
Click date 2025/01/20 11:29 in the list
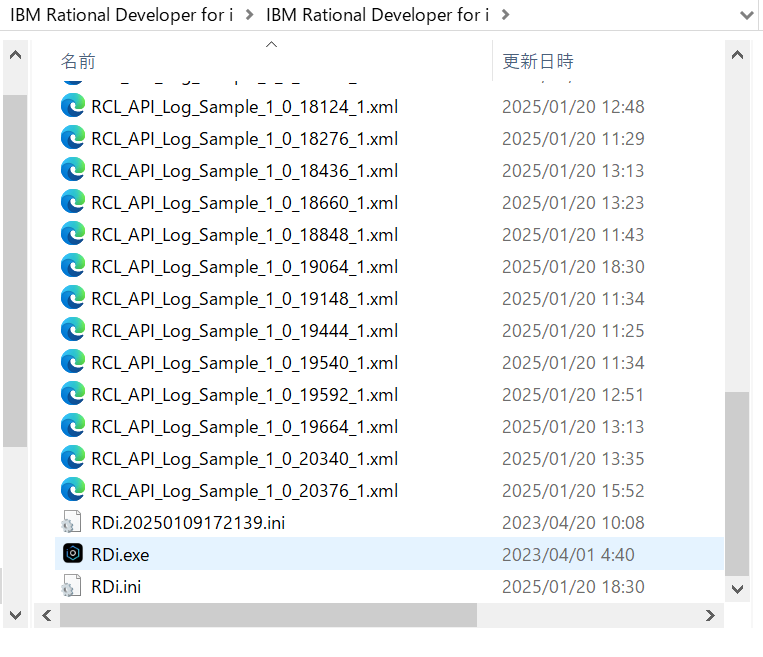click(573, 139)
